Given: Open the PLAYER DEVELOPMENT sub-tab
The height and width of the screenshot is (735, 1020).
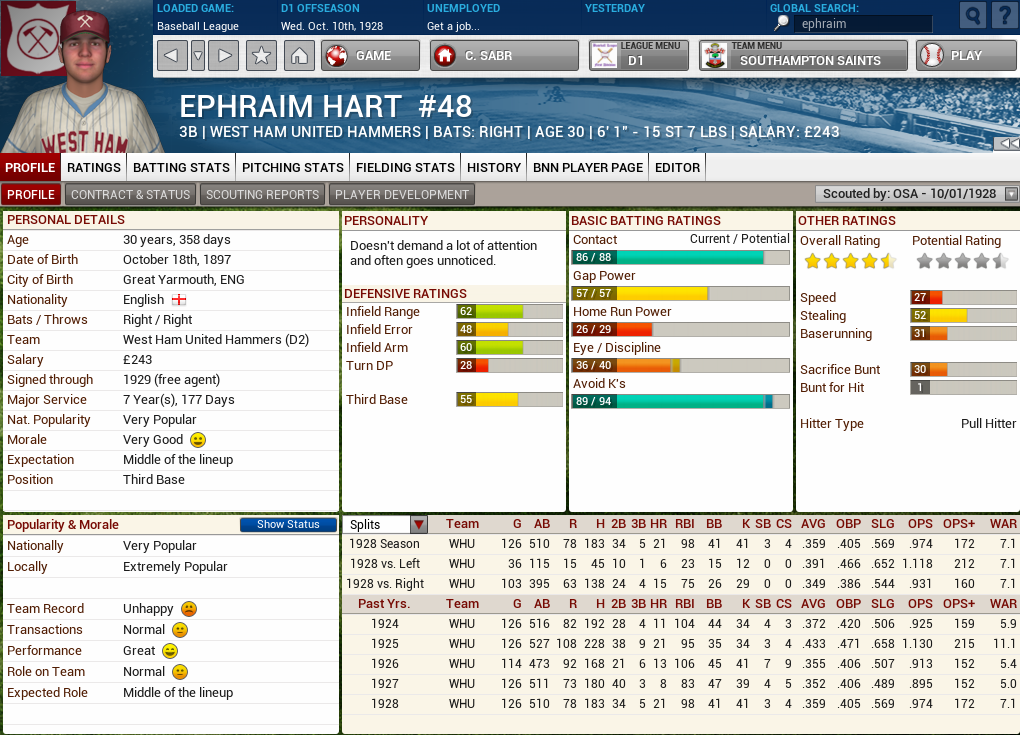Looking at the screenshot, I should (401, 194).
